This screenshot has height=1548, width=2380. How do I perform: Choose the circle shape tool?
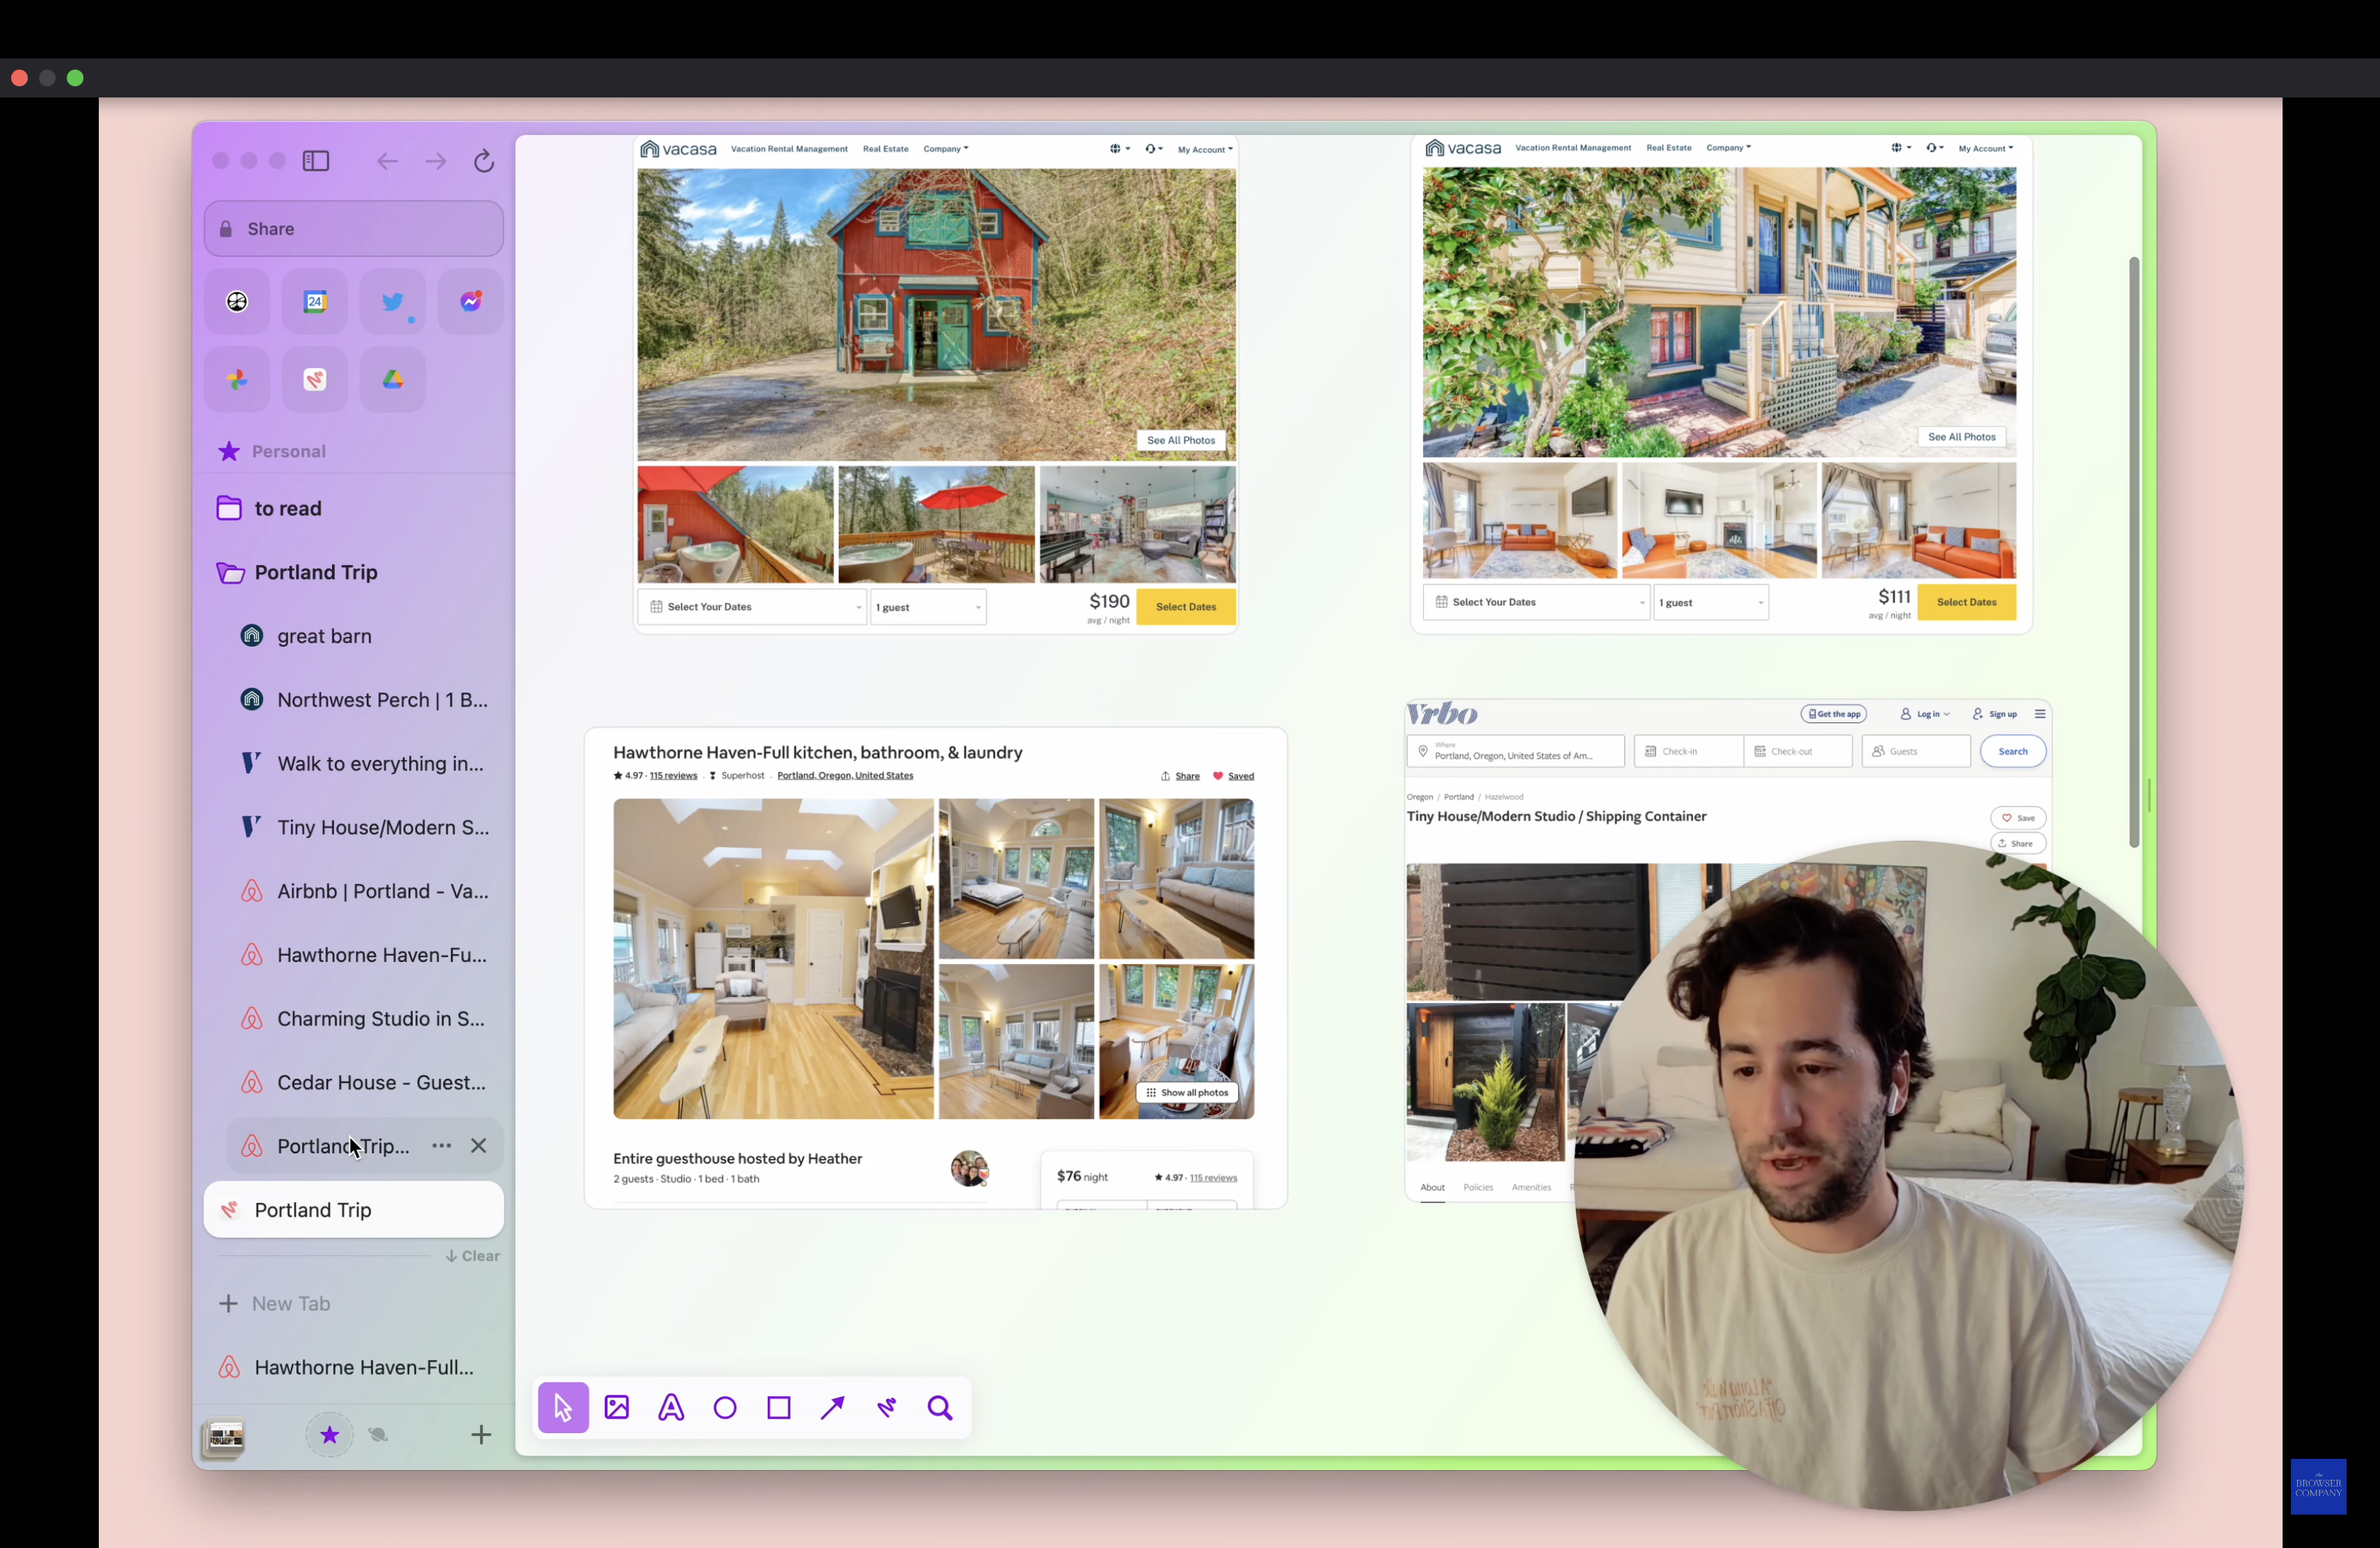[x=725, y=1408]
